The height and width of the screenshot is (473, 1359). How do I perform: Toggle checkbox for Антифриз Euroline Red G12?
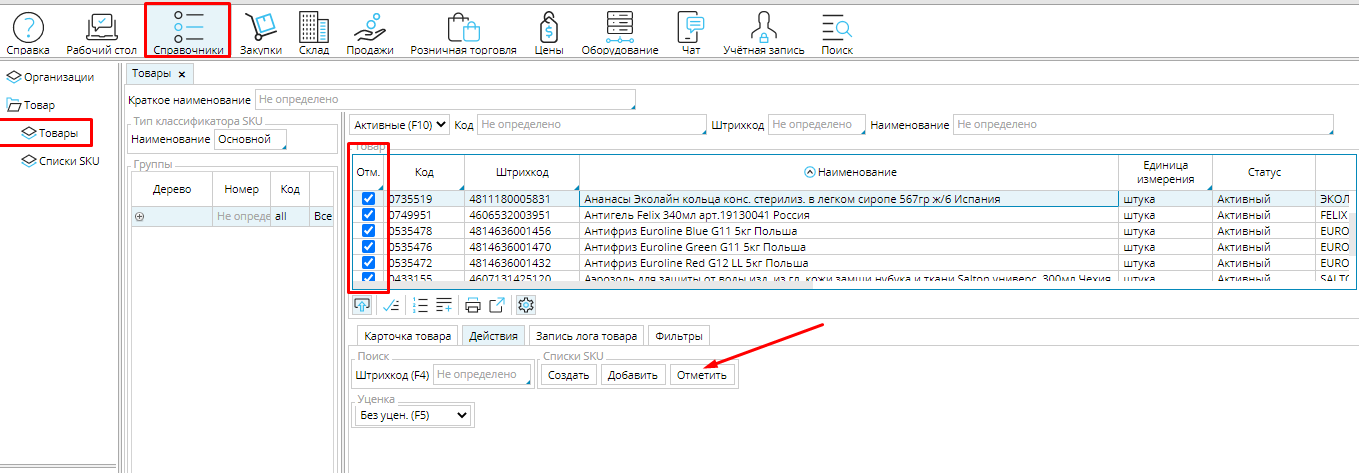(368, 263)
